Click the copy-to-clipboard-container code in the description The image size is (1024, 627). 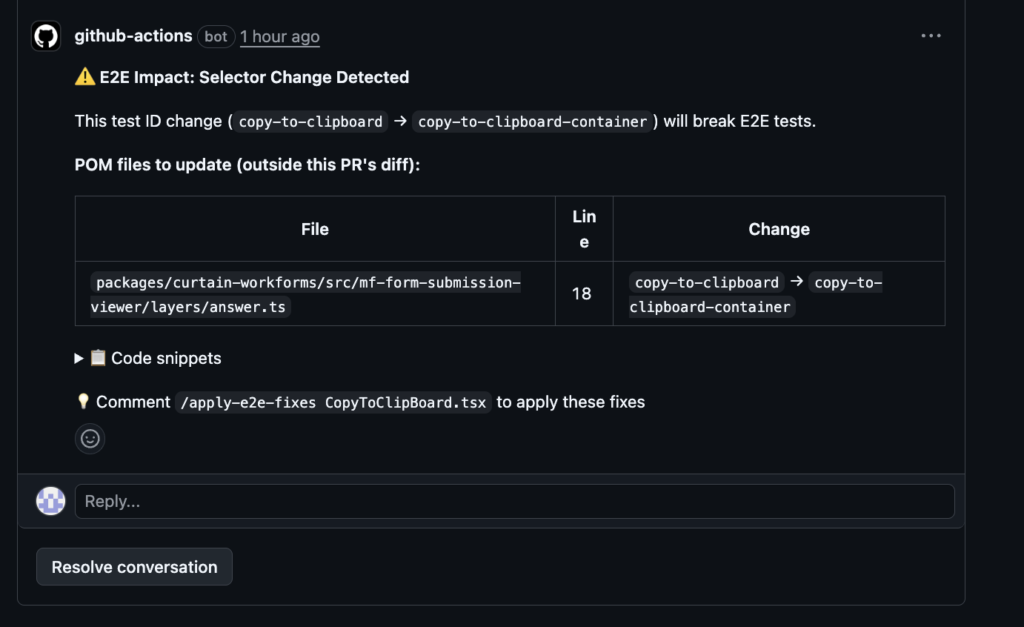click(x=532, y=122)
